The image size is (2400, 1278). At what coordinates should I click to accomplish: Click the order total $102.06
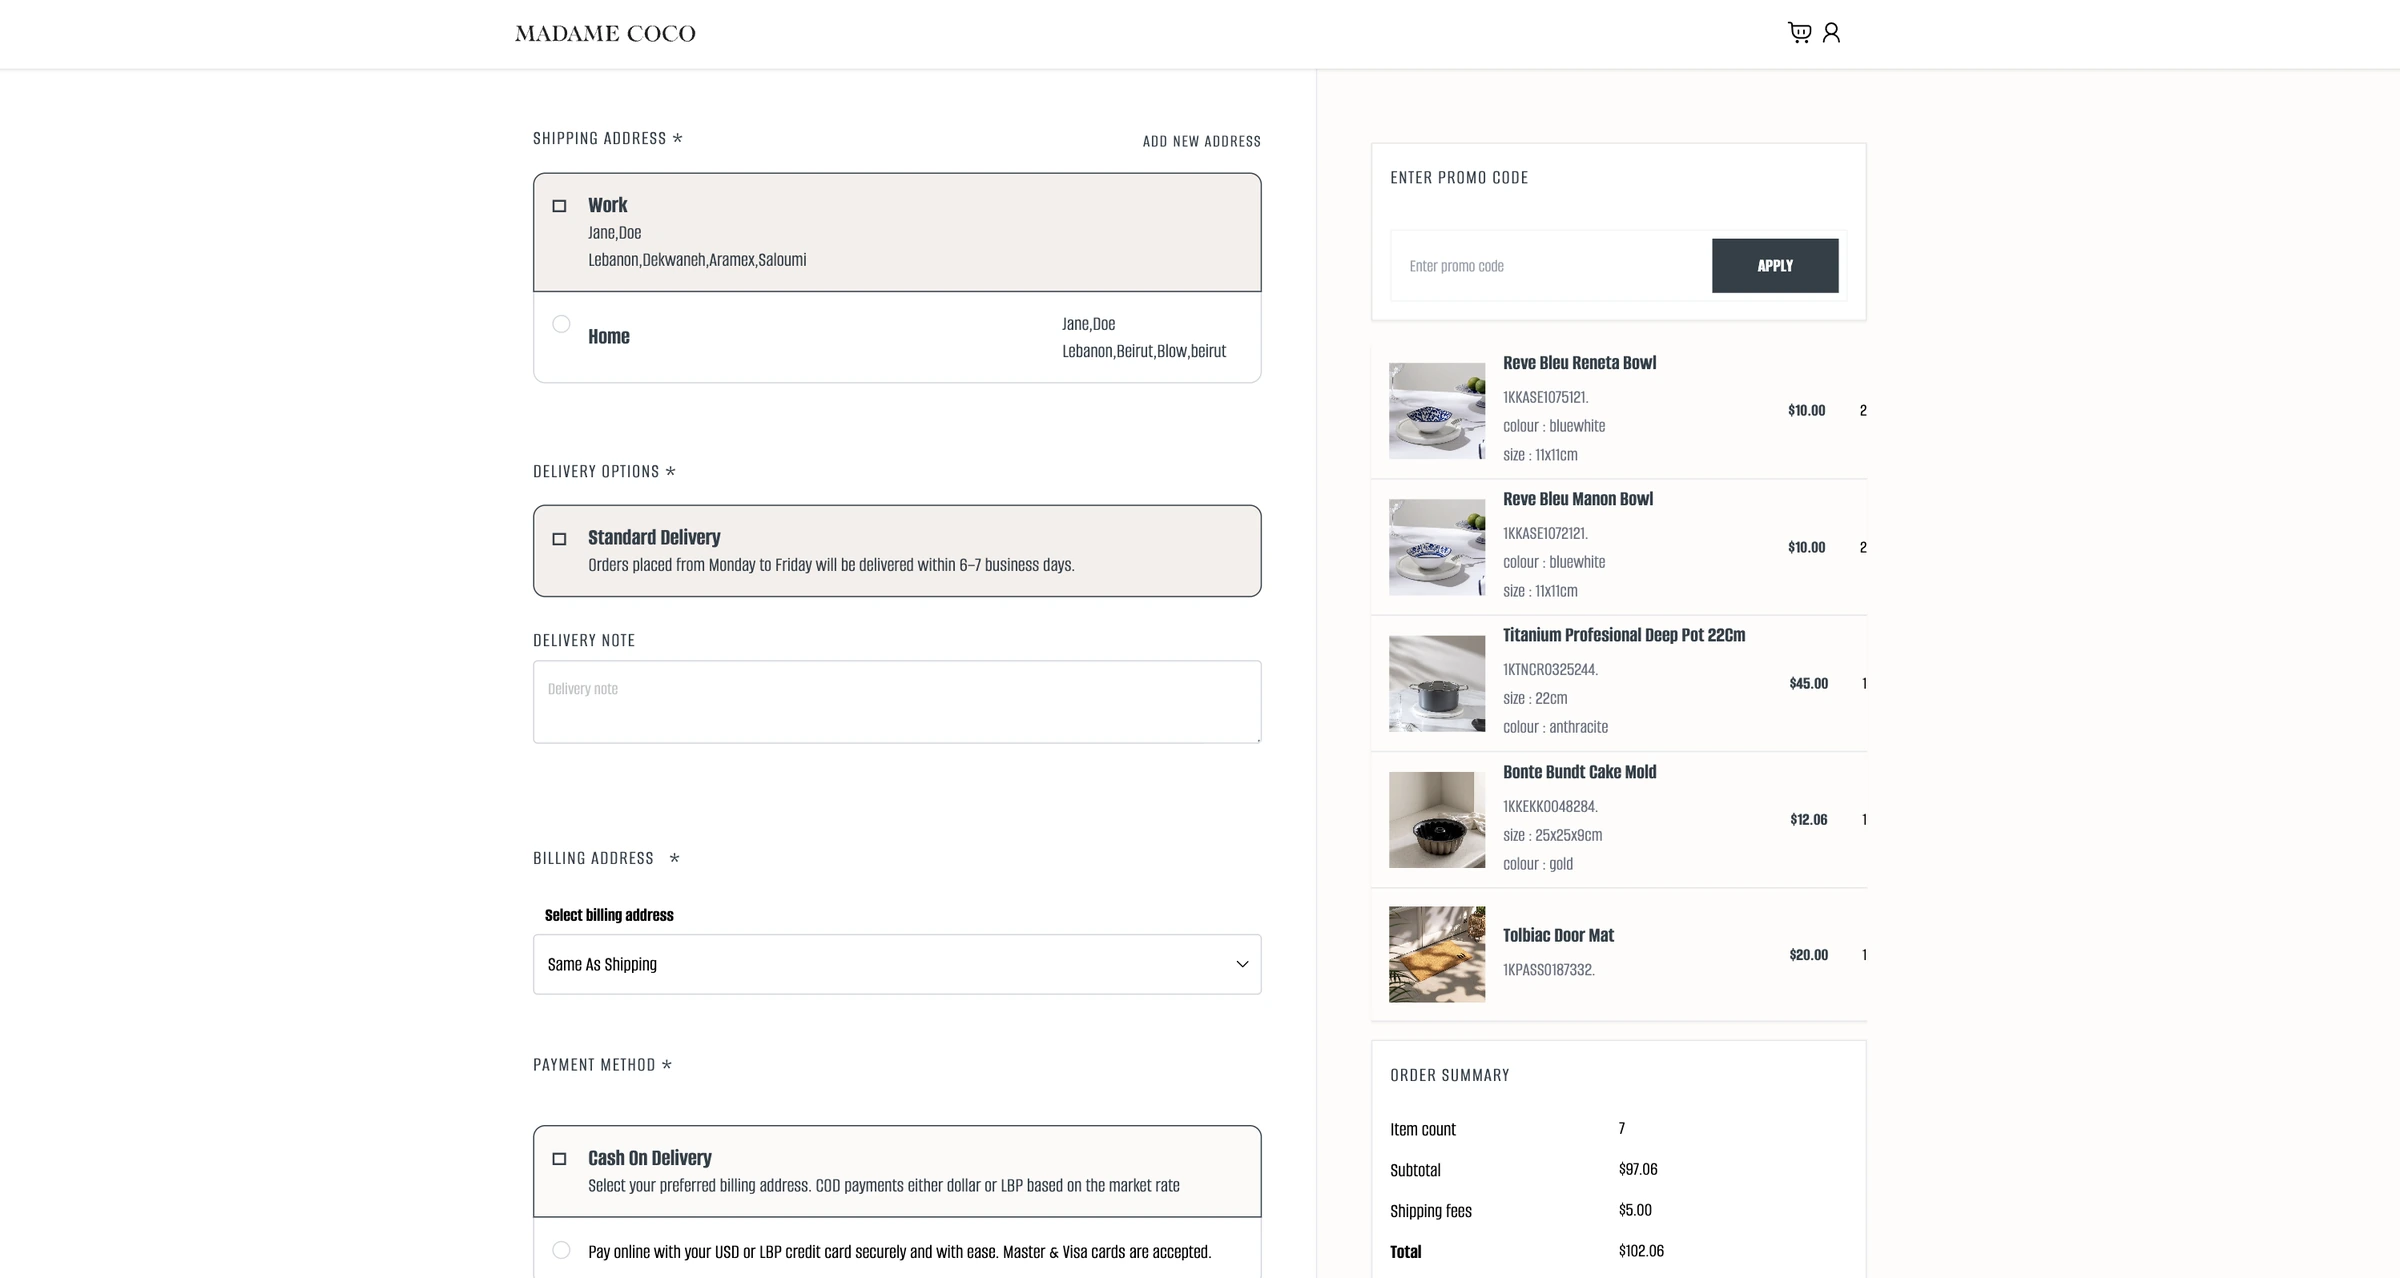pos(1641,1251)
